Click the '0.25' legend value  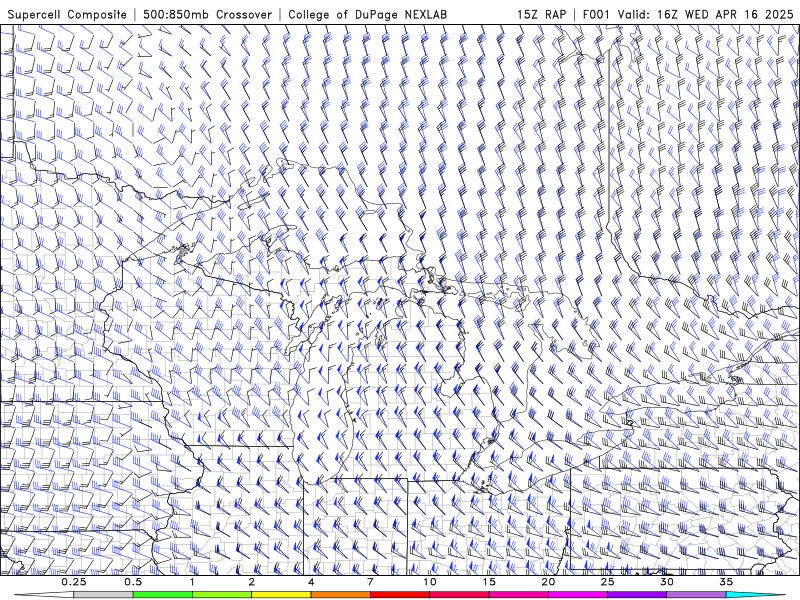pos(74,582)
